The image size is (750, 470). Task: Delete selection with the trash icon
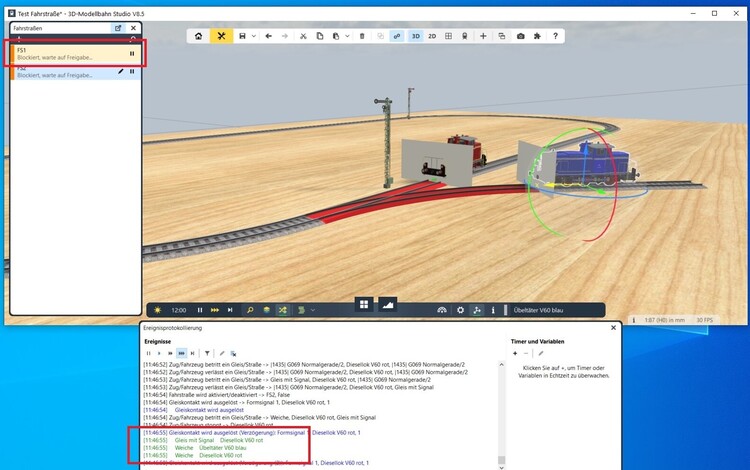click(x=361, y=36)
